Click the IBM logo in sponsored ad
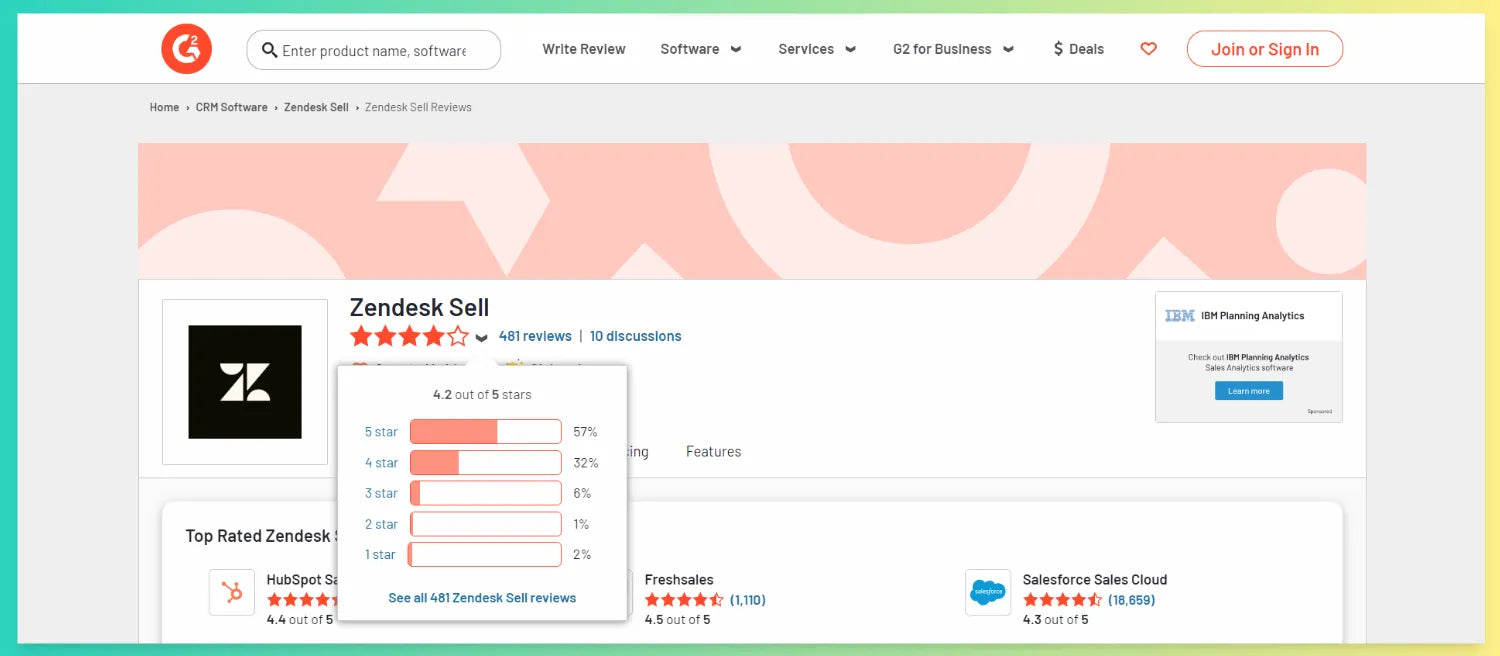The height and width of the screenshot is (656, 1500). (1180, 316)
